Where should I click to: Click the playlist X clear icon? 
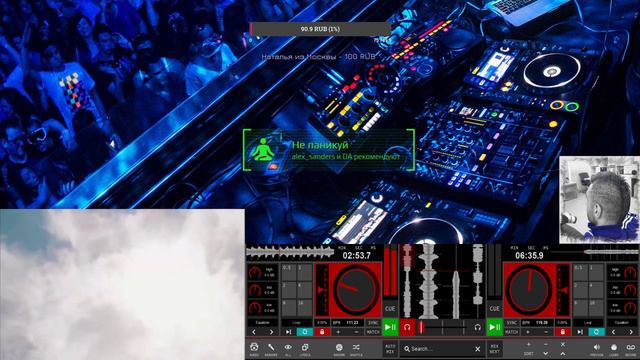click(x=563, y=344)
